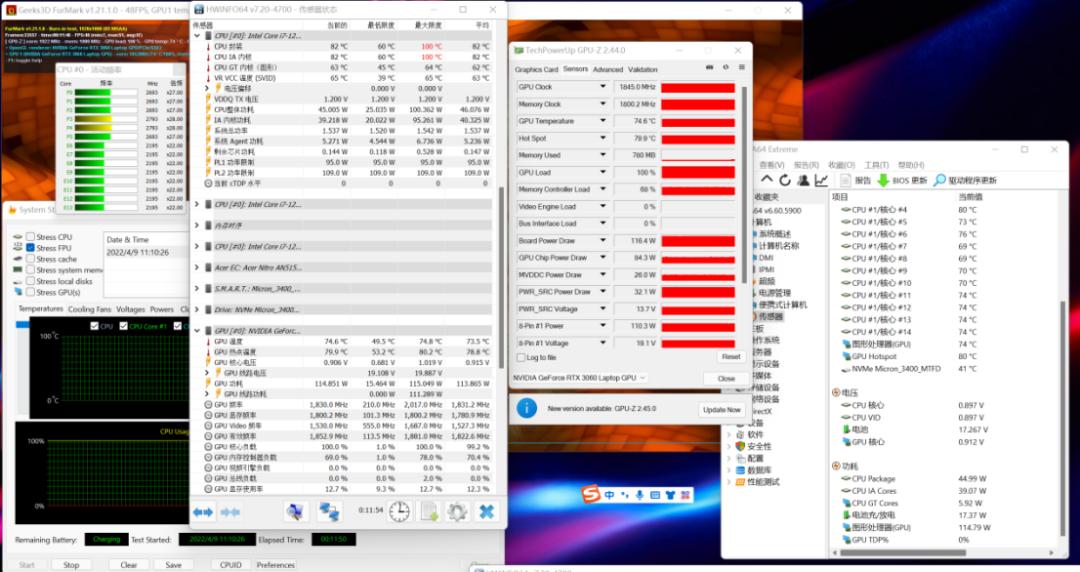The height and width of the screenshot is (572, 1080).
Task: Check the Log to file box in GPU-Z
Action: (x=521, y=357)
